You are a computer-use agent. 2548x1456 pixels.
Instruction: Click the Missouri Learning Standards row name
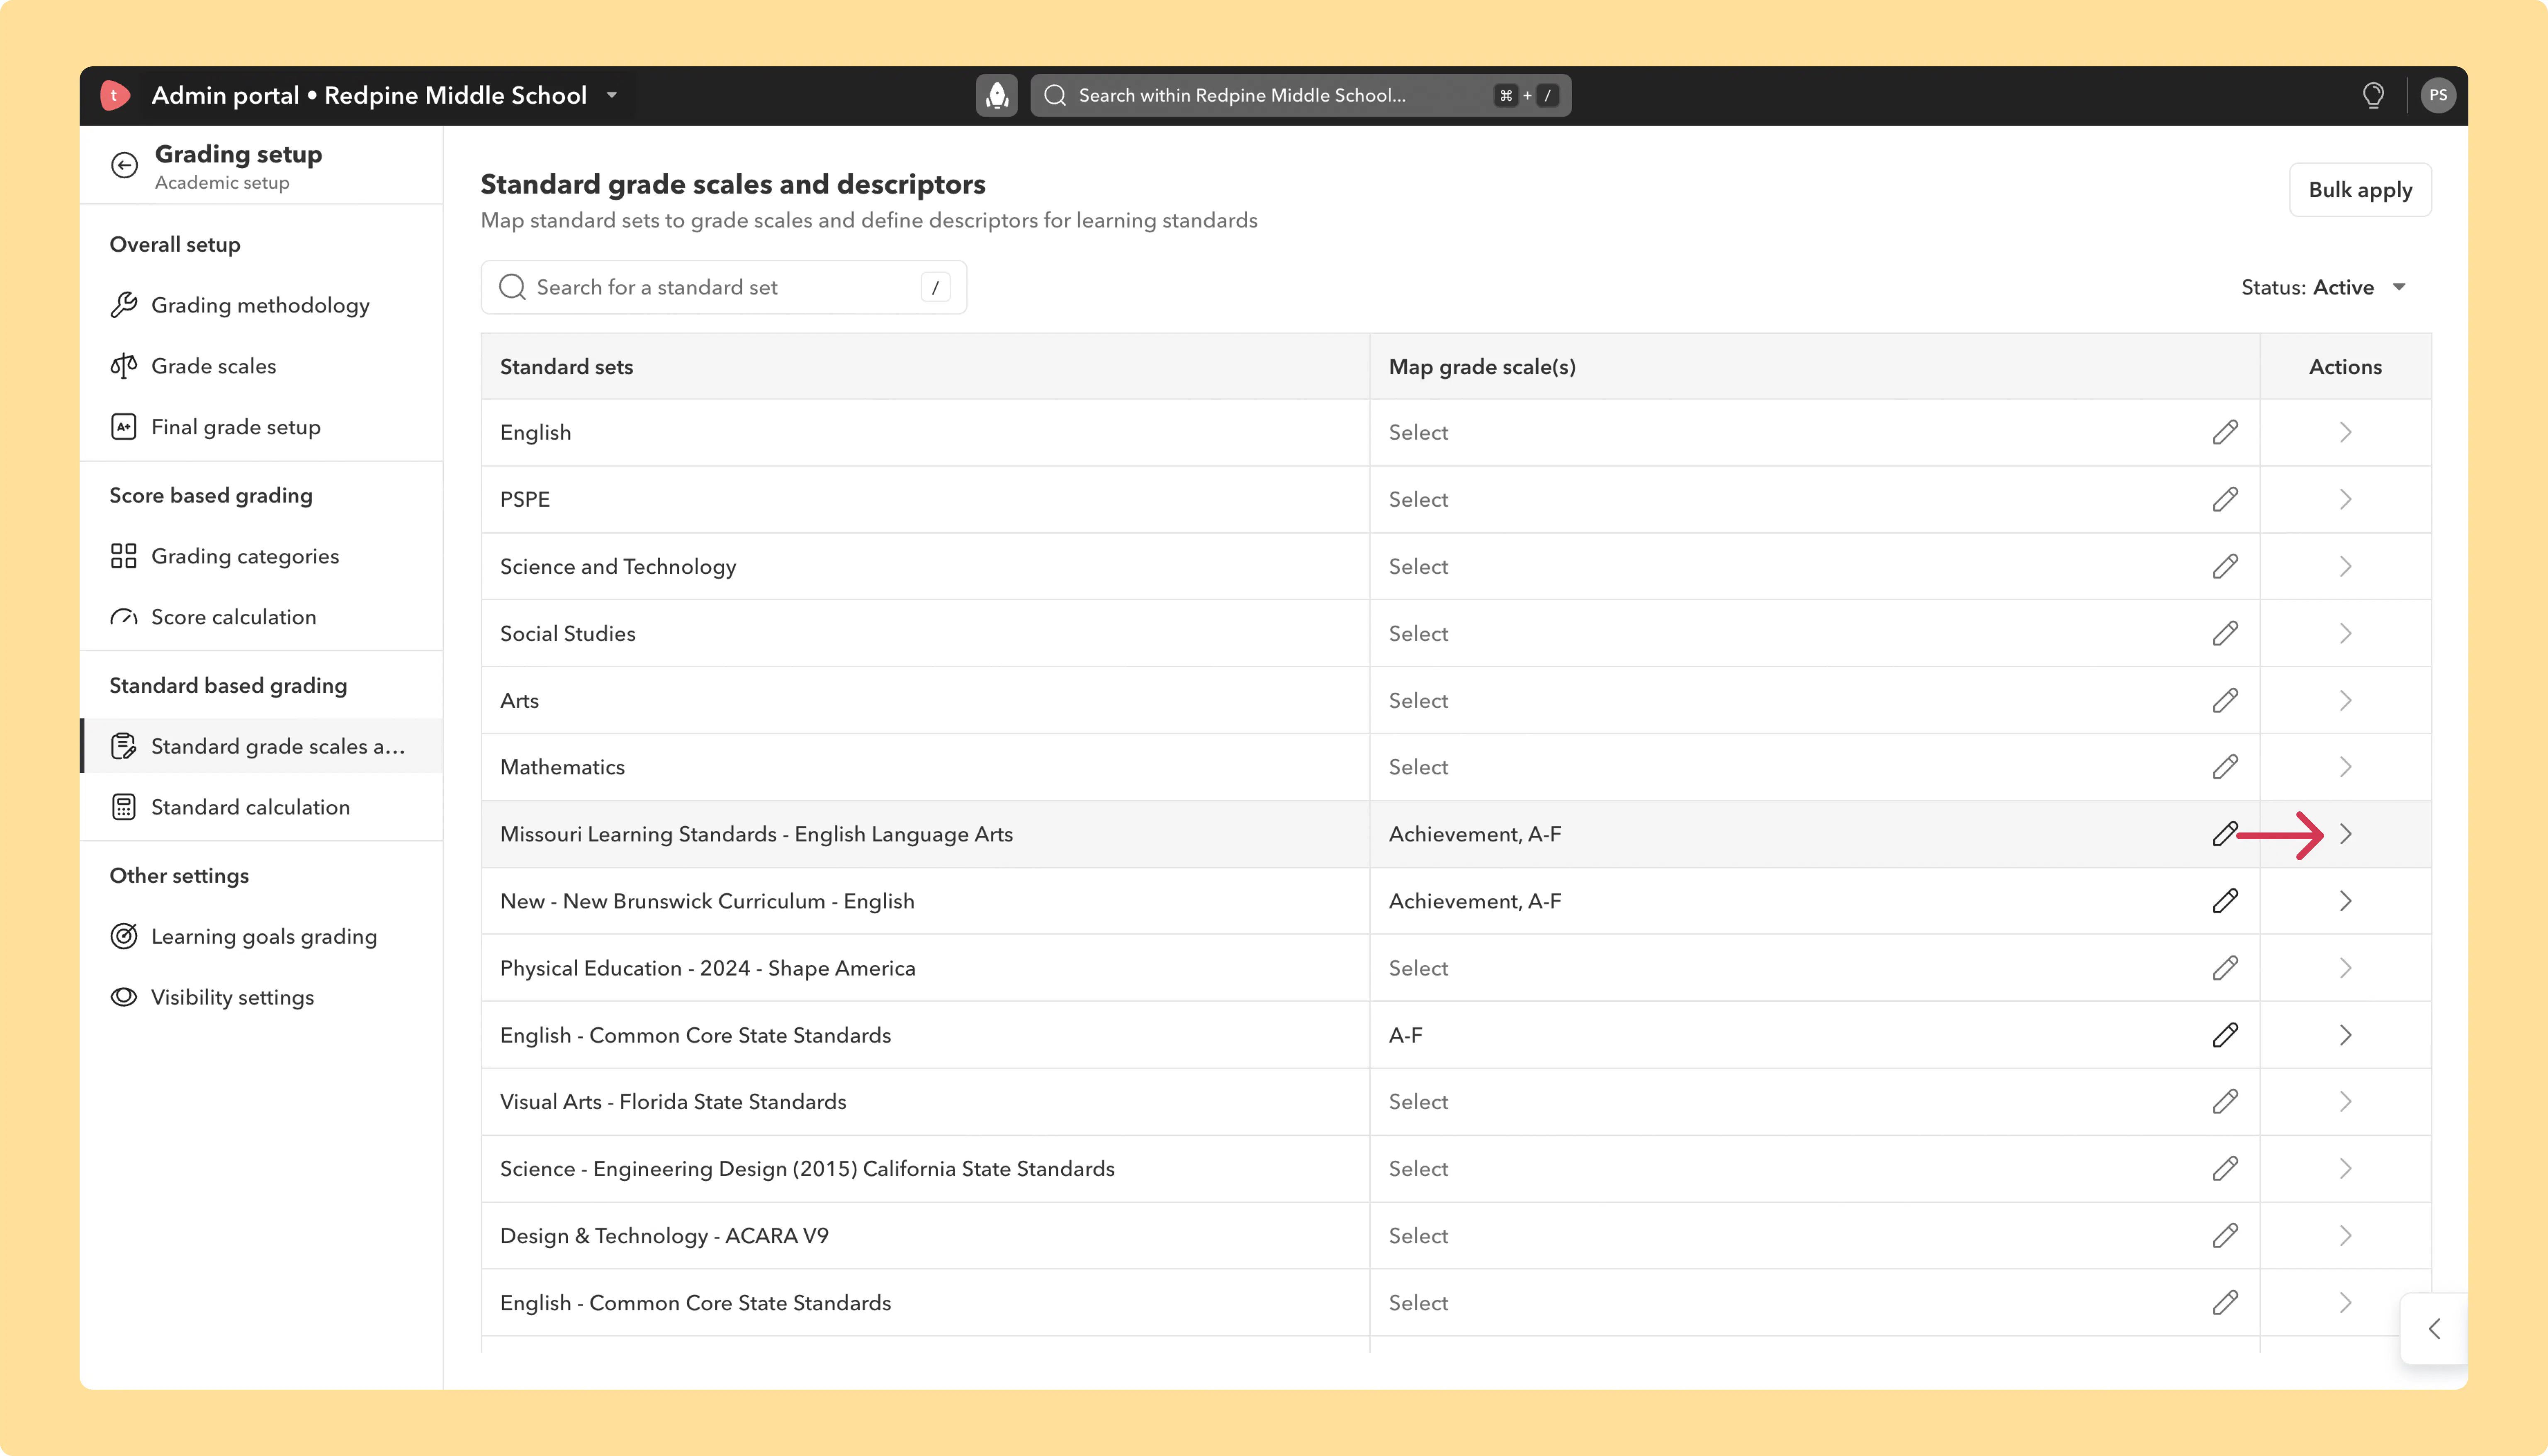[756, 834]
